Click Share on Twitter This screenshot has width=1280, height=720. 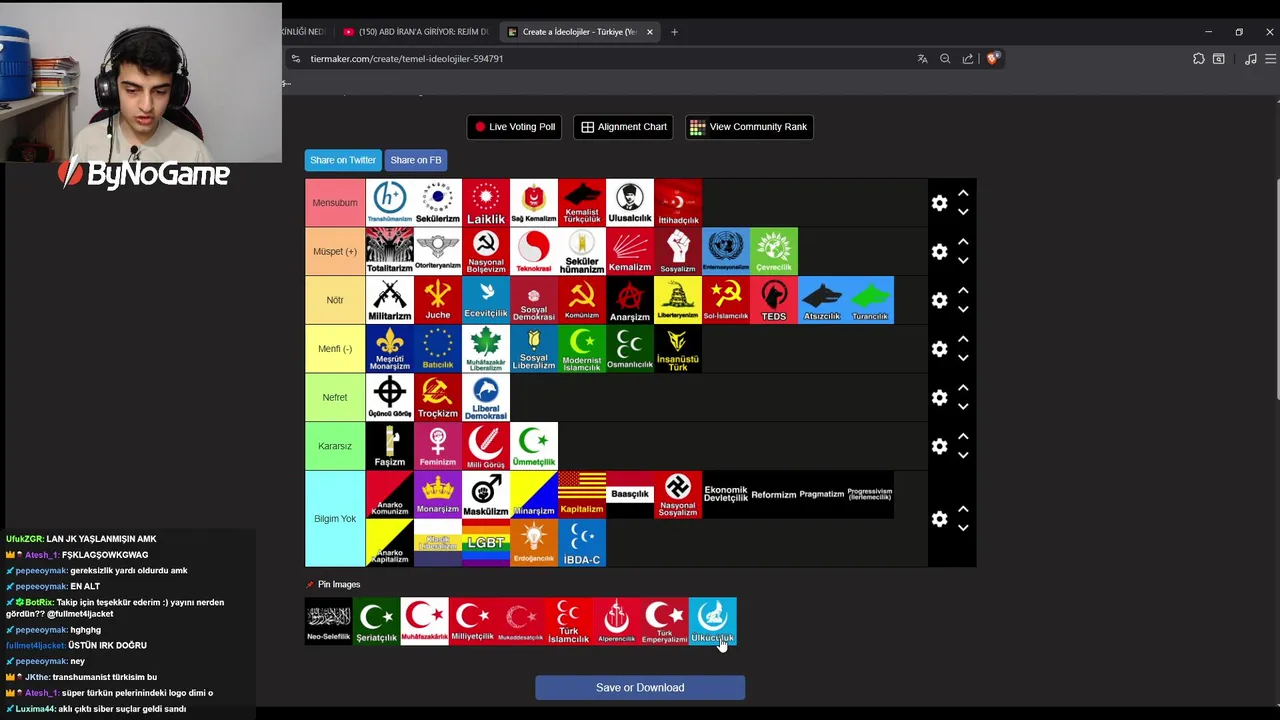343,160
